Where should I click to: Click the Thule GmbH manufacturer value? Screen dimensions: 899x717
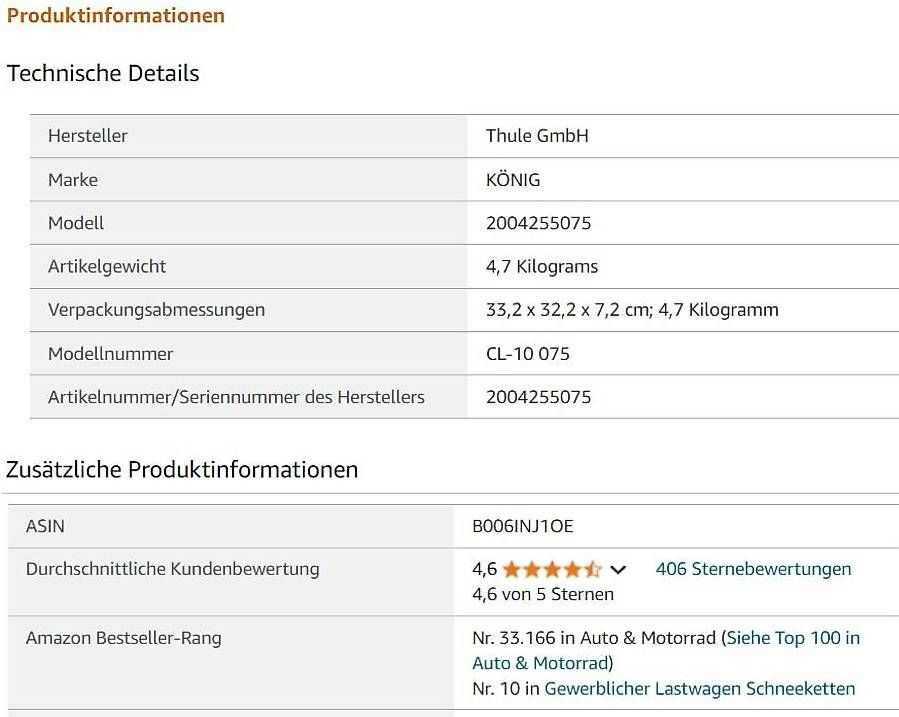click(x=537, y=136)
